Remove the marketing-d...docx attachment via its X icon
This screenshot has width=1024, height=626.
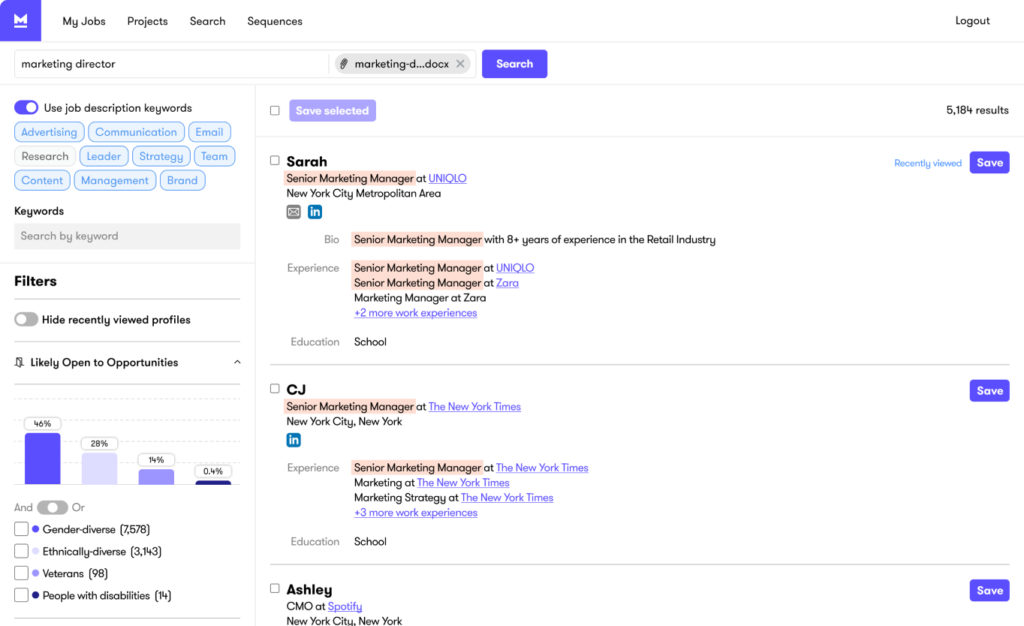coord(459,63)
